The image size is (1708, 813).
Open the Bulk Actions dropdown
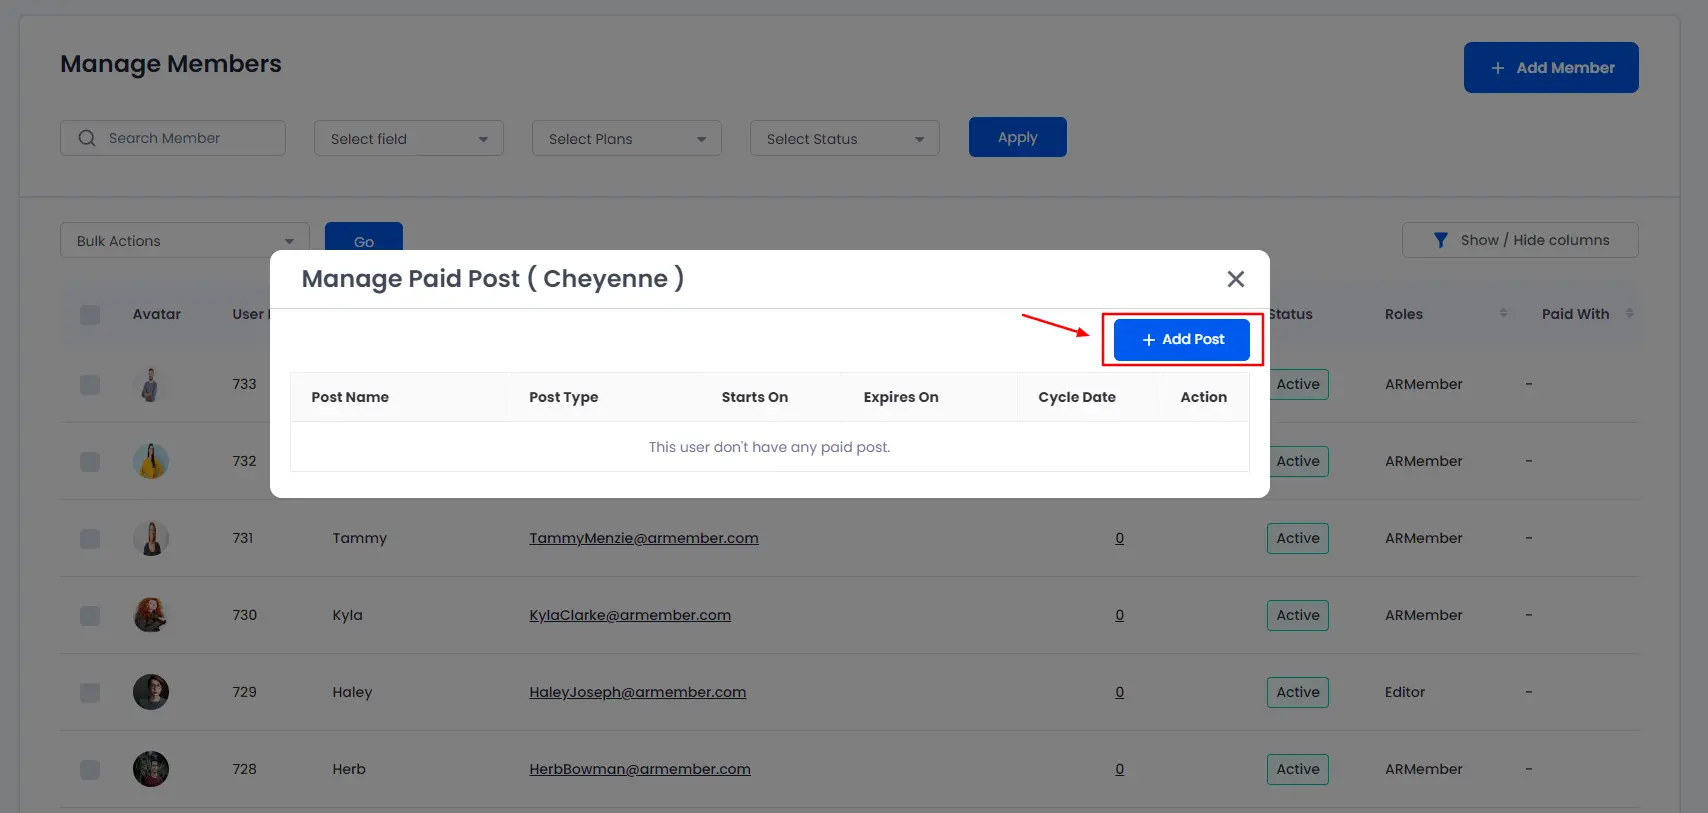(x=184, y=241)
